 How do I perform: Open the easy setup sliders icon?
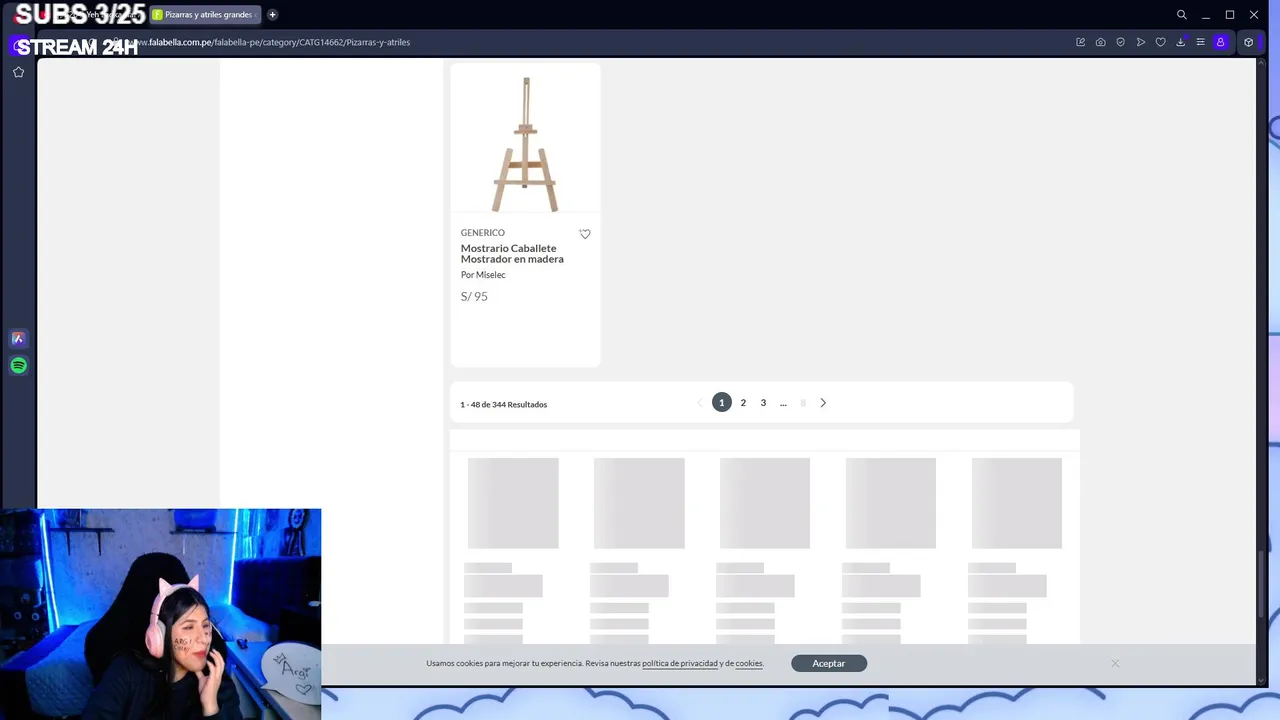tap(1200, 42)
